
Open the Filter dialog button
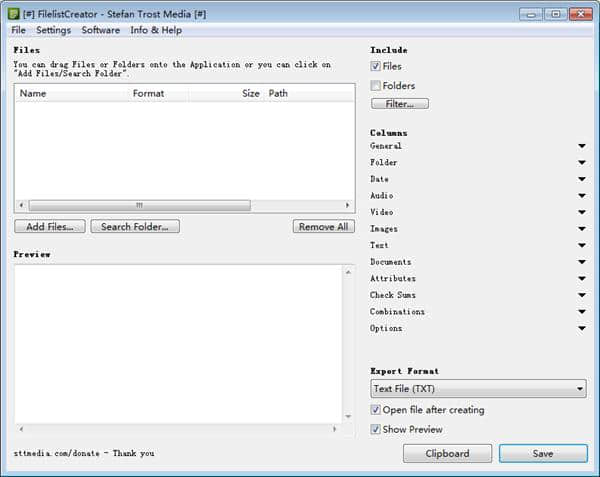400,103
